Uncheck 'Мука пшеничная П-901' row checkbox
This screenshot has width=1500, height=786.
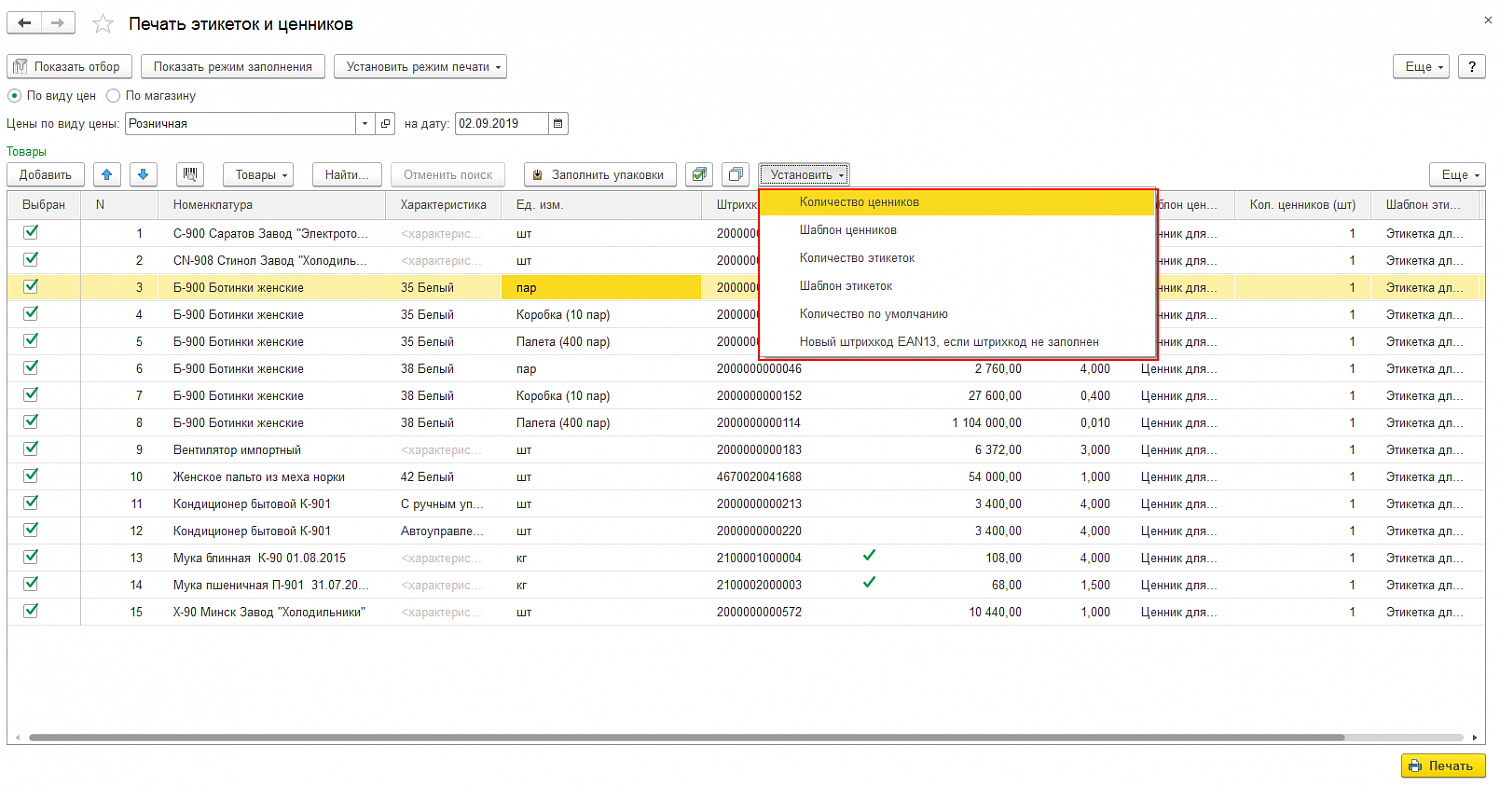click(x=31, y=583)
